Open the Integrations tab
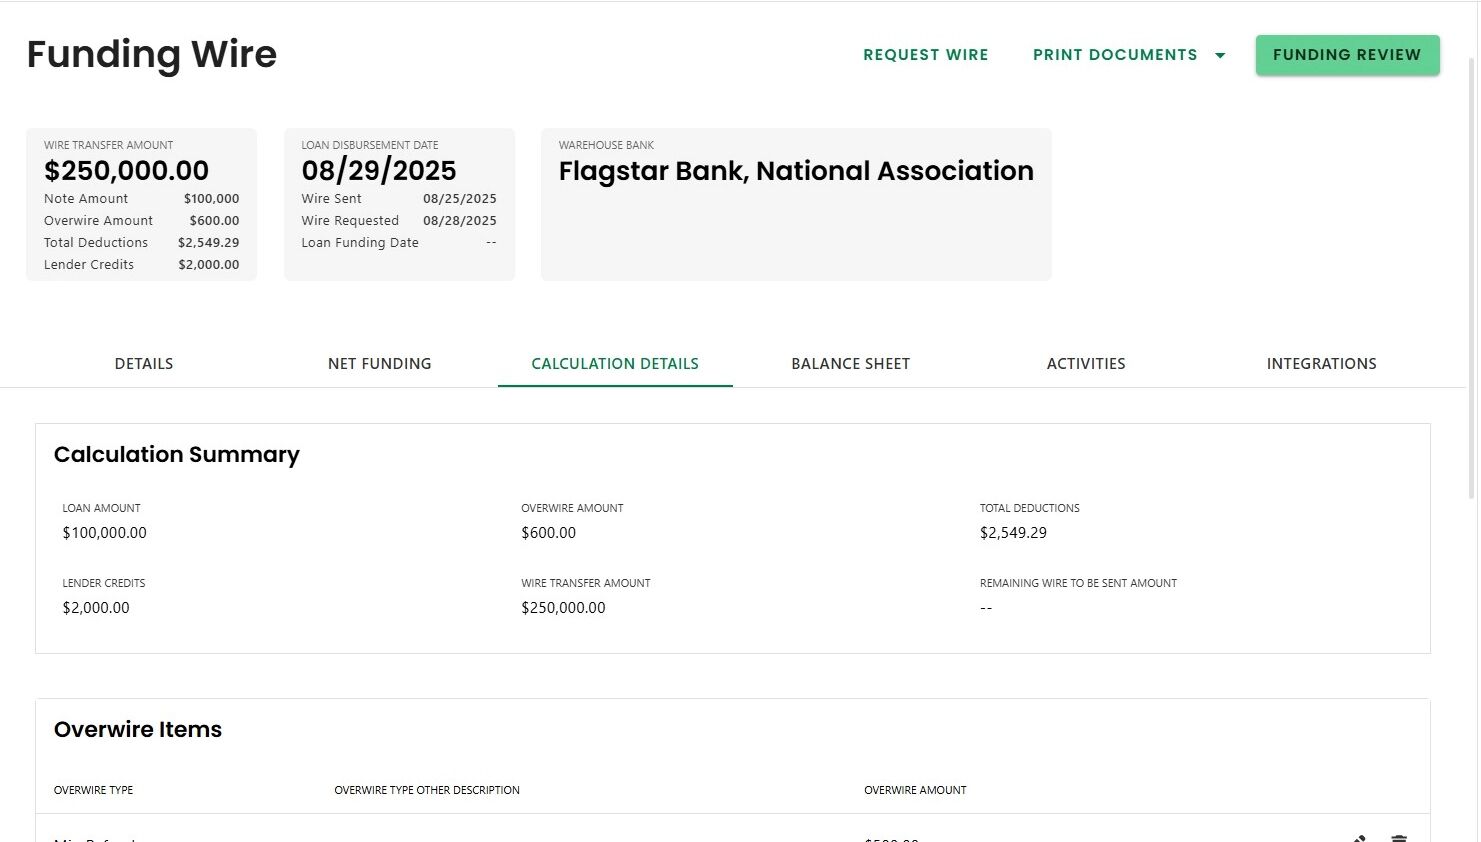 (1322, 364)
